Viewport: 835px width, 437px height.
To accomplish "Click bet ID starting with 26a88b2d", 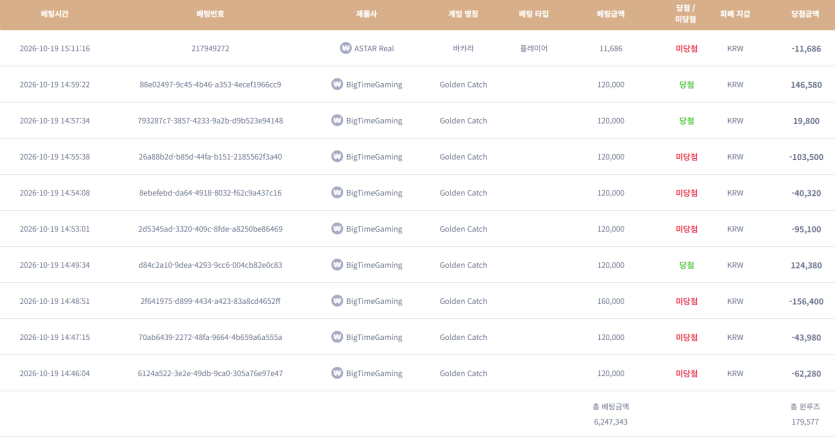I will click(210, 157).
